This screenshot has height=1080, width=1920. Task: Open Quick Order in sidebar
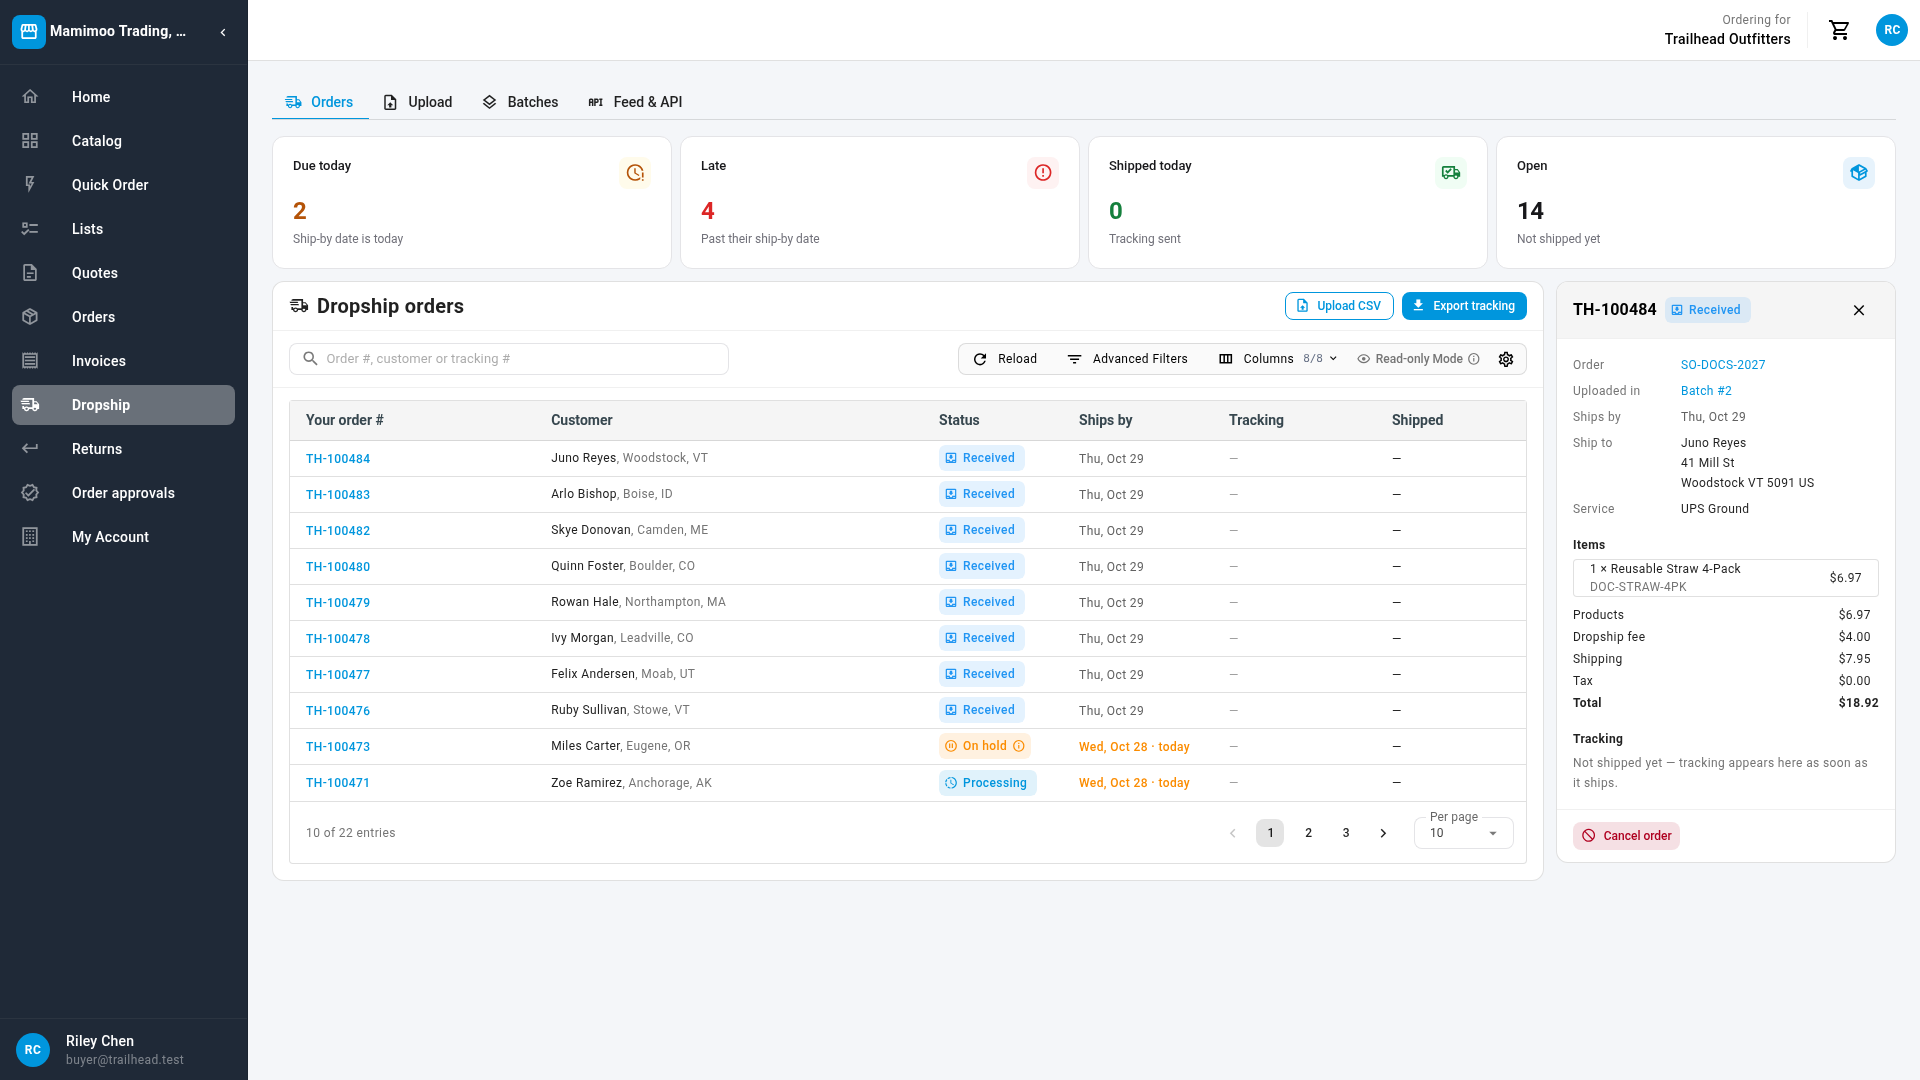point(123,185)
